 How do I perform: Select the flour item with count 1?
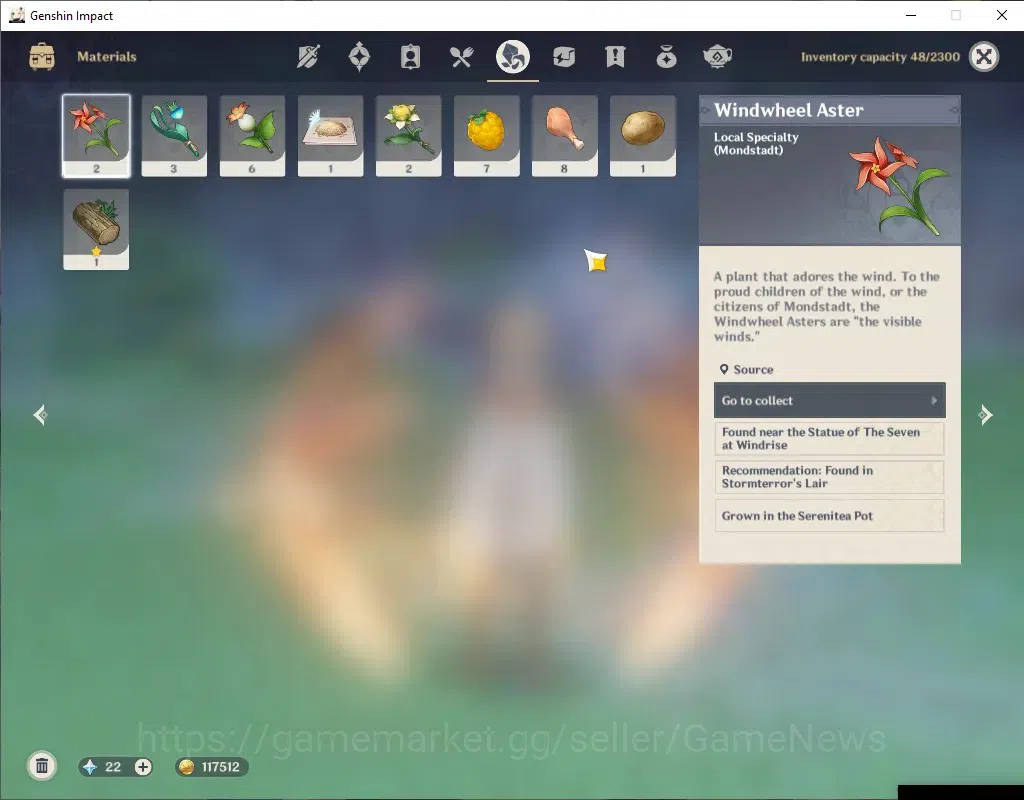pyautogui.click(x=330, y=136)
